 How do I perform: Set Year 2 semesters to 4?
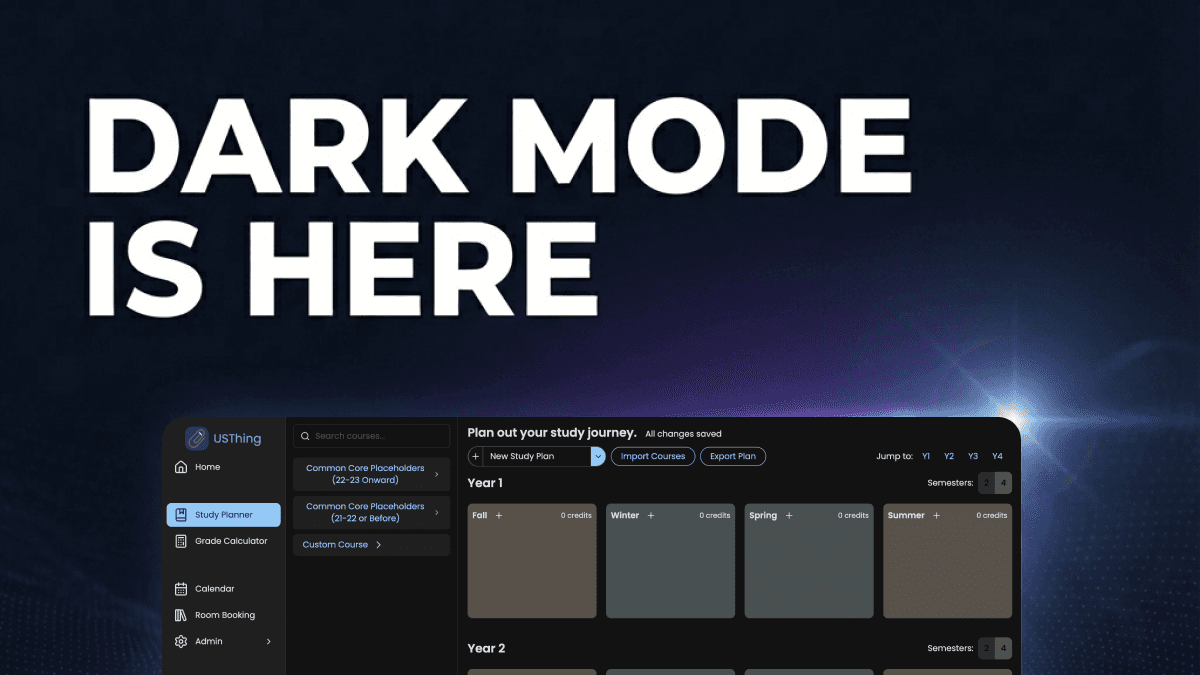click(x=1003, y=648)
